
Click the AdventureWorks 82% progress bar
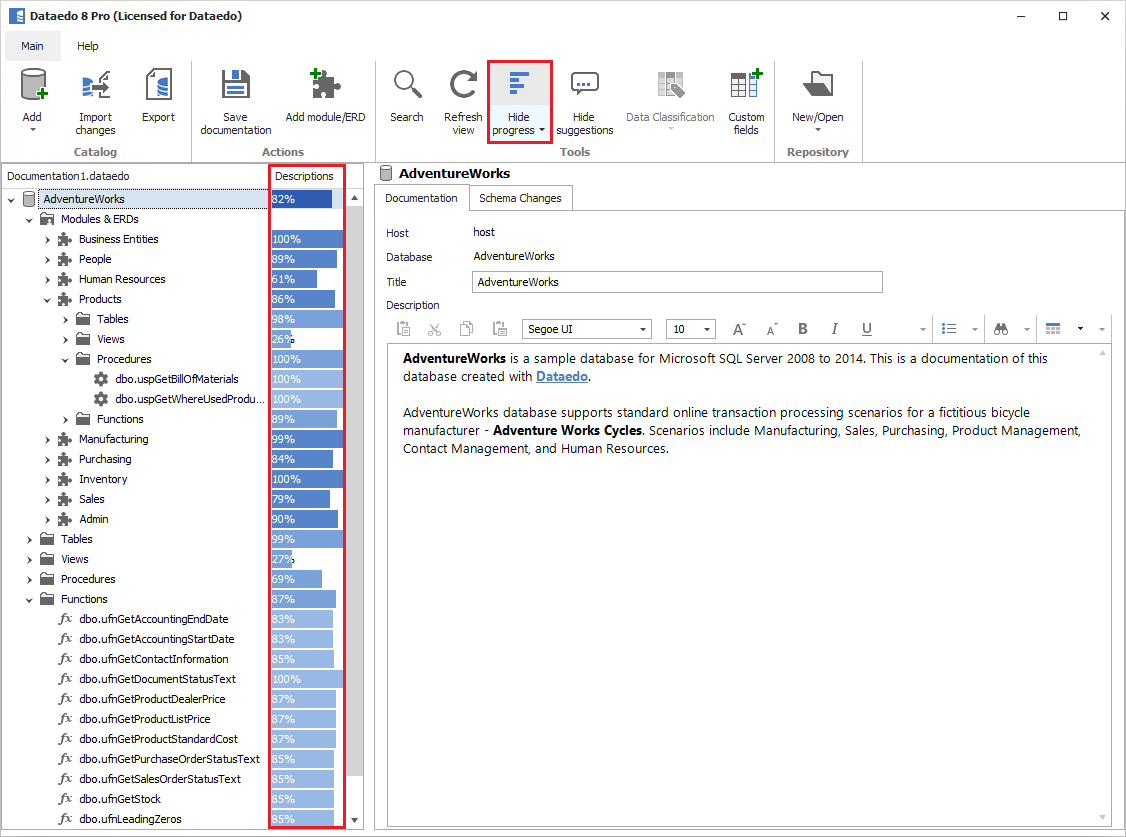click(x=301, y=199)
